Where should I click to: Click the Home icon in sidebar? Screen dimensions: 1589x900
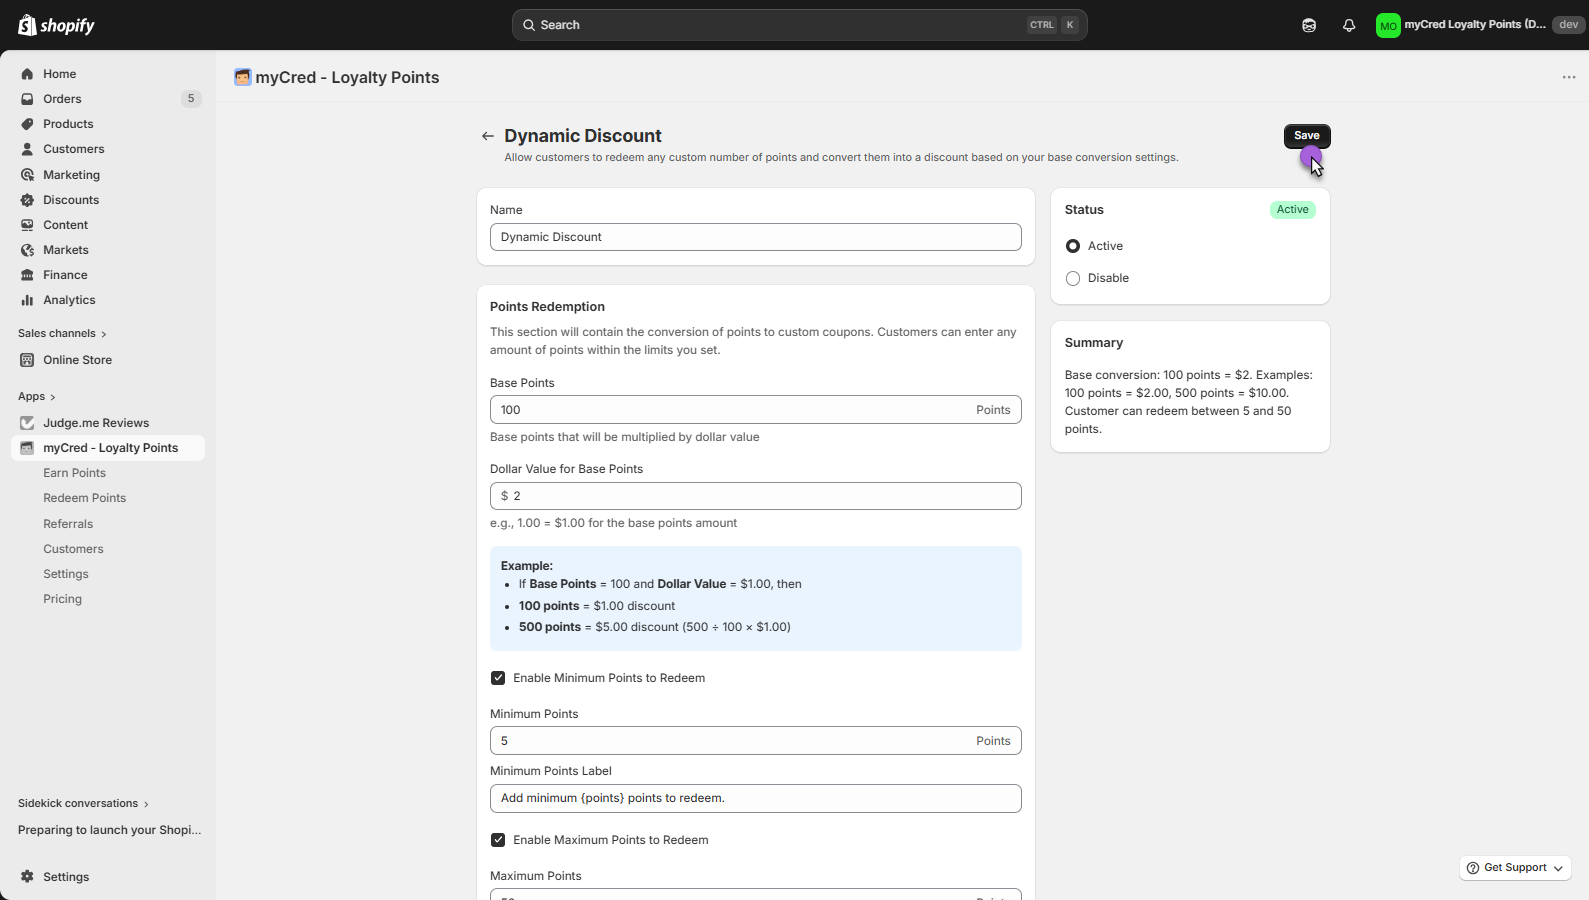tap(27, 74)
